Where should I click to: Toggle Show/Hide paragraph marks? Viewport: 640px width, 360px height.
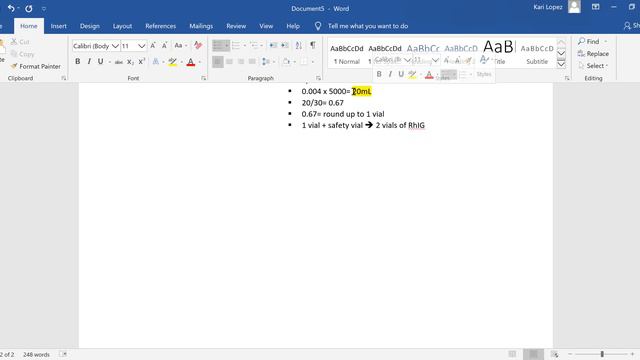(x=313, y=45)
